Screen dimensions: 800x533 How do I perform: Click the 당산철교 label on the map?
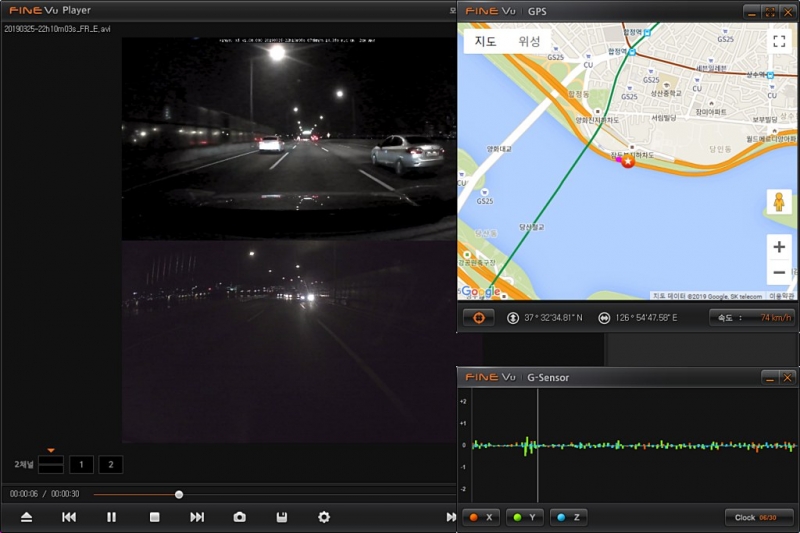click(x=532, y=226)
